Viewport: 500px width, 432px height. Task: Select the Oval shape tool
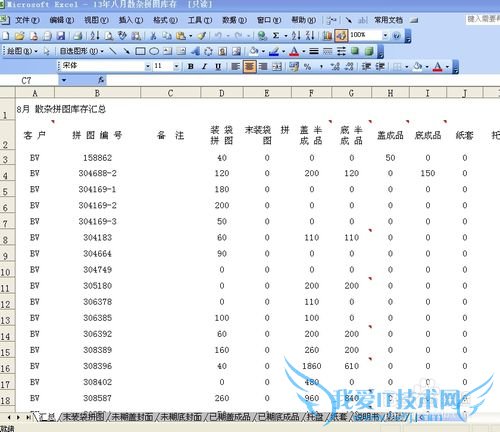click(x=154, y=51)
